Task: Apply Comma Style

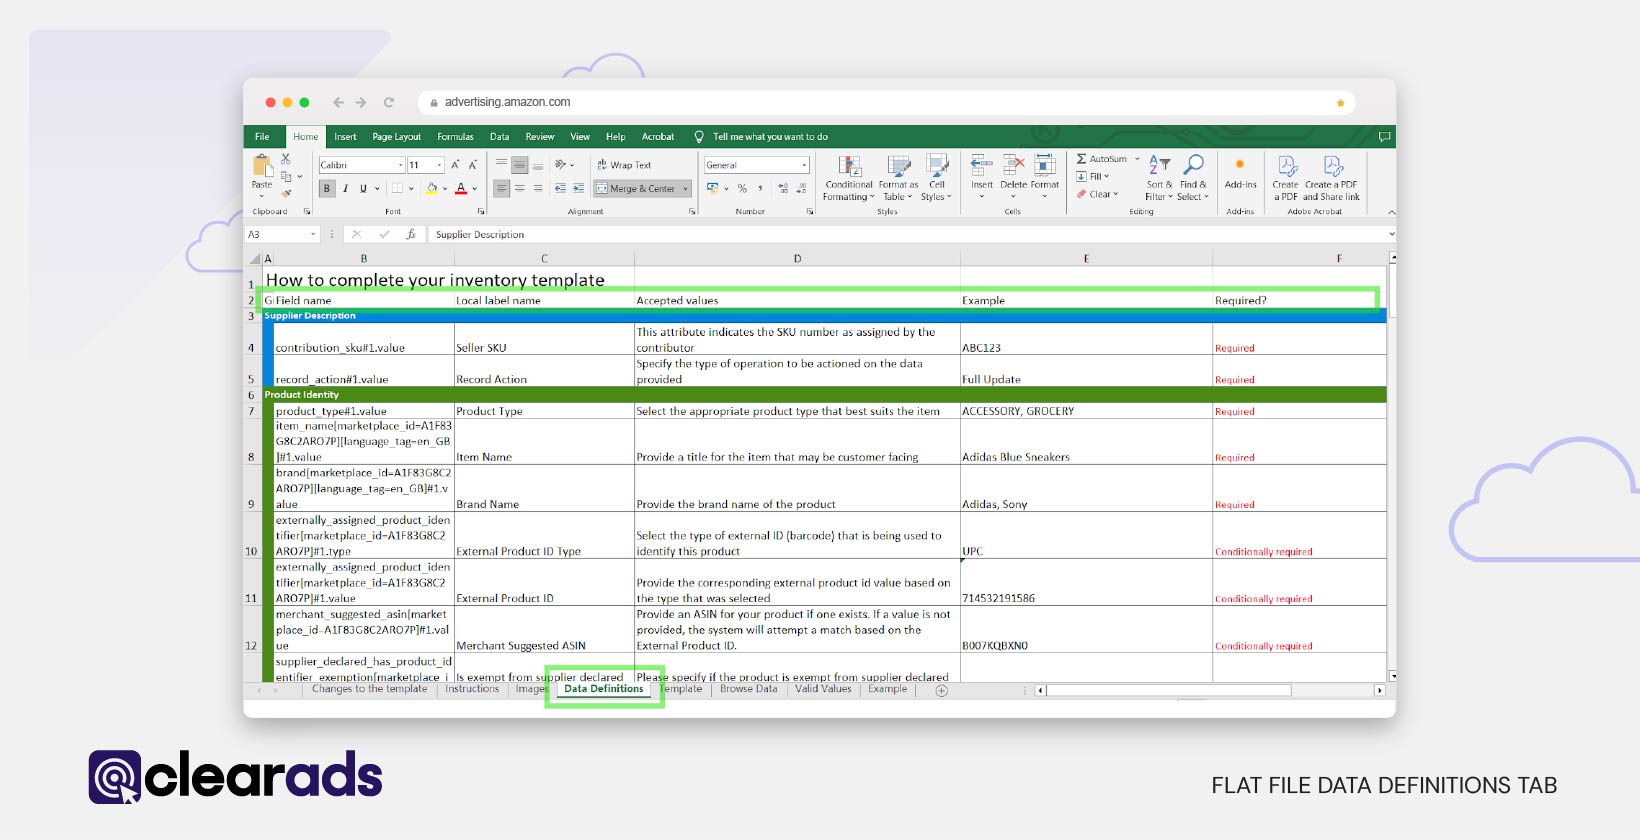Action: point(760,188)
